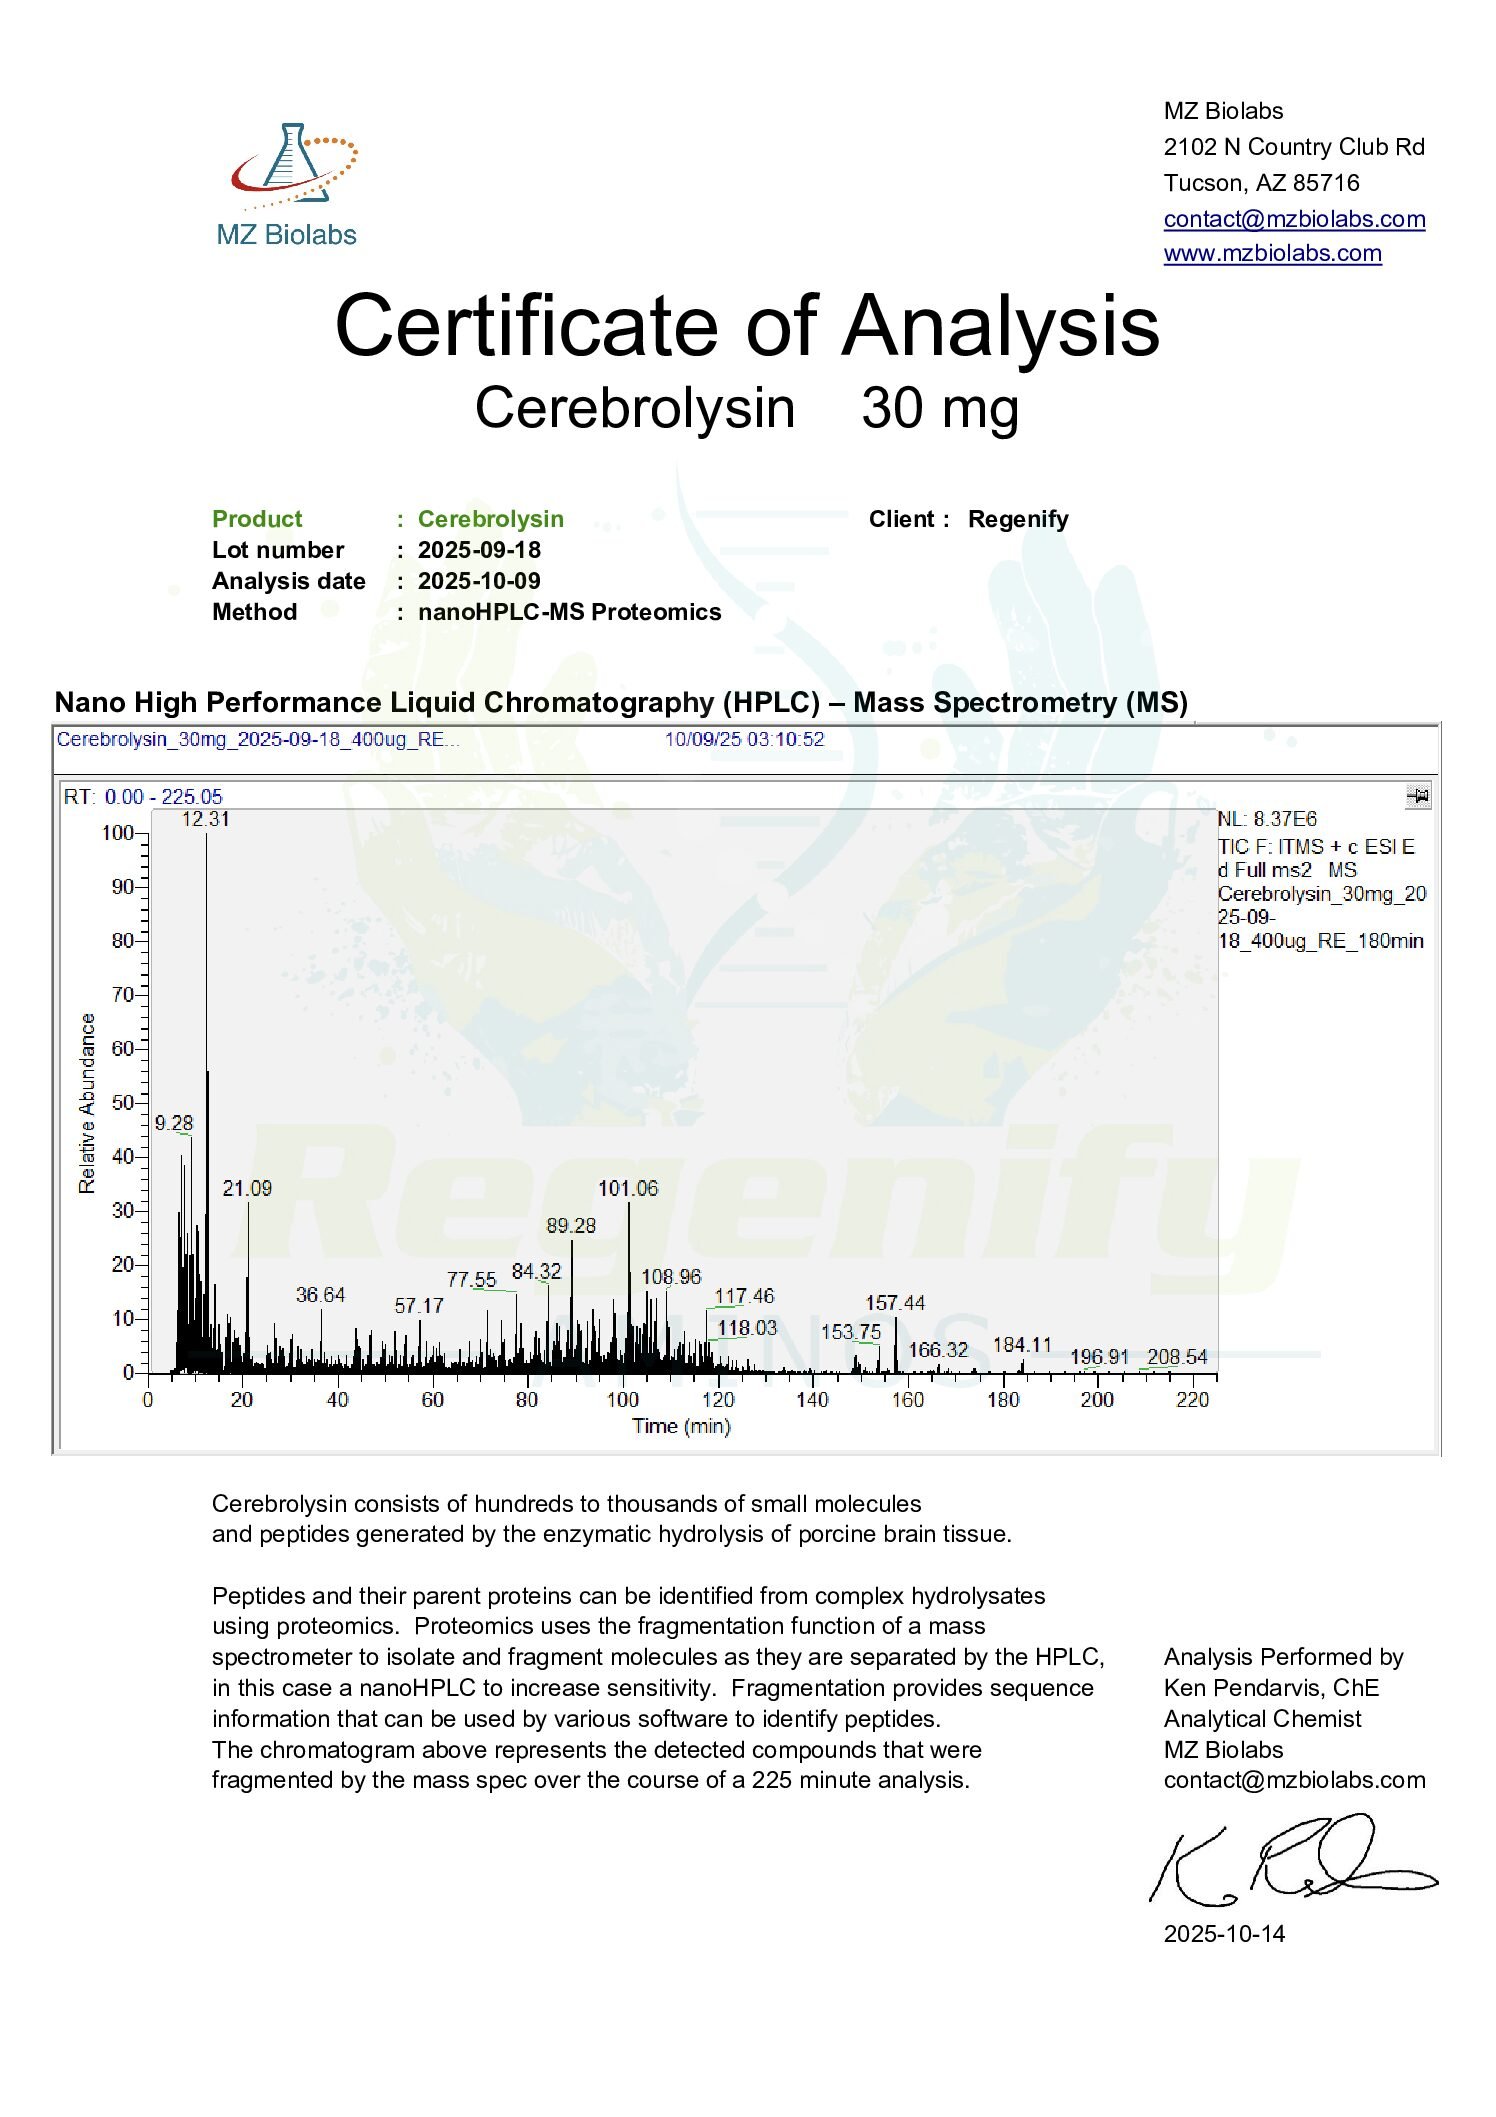
Task: Click the peak label 153.75
Action: click(851, 1332)
